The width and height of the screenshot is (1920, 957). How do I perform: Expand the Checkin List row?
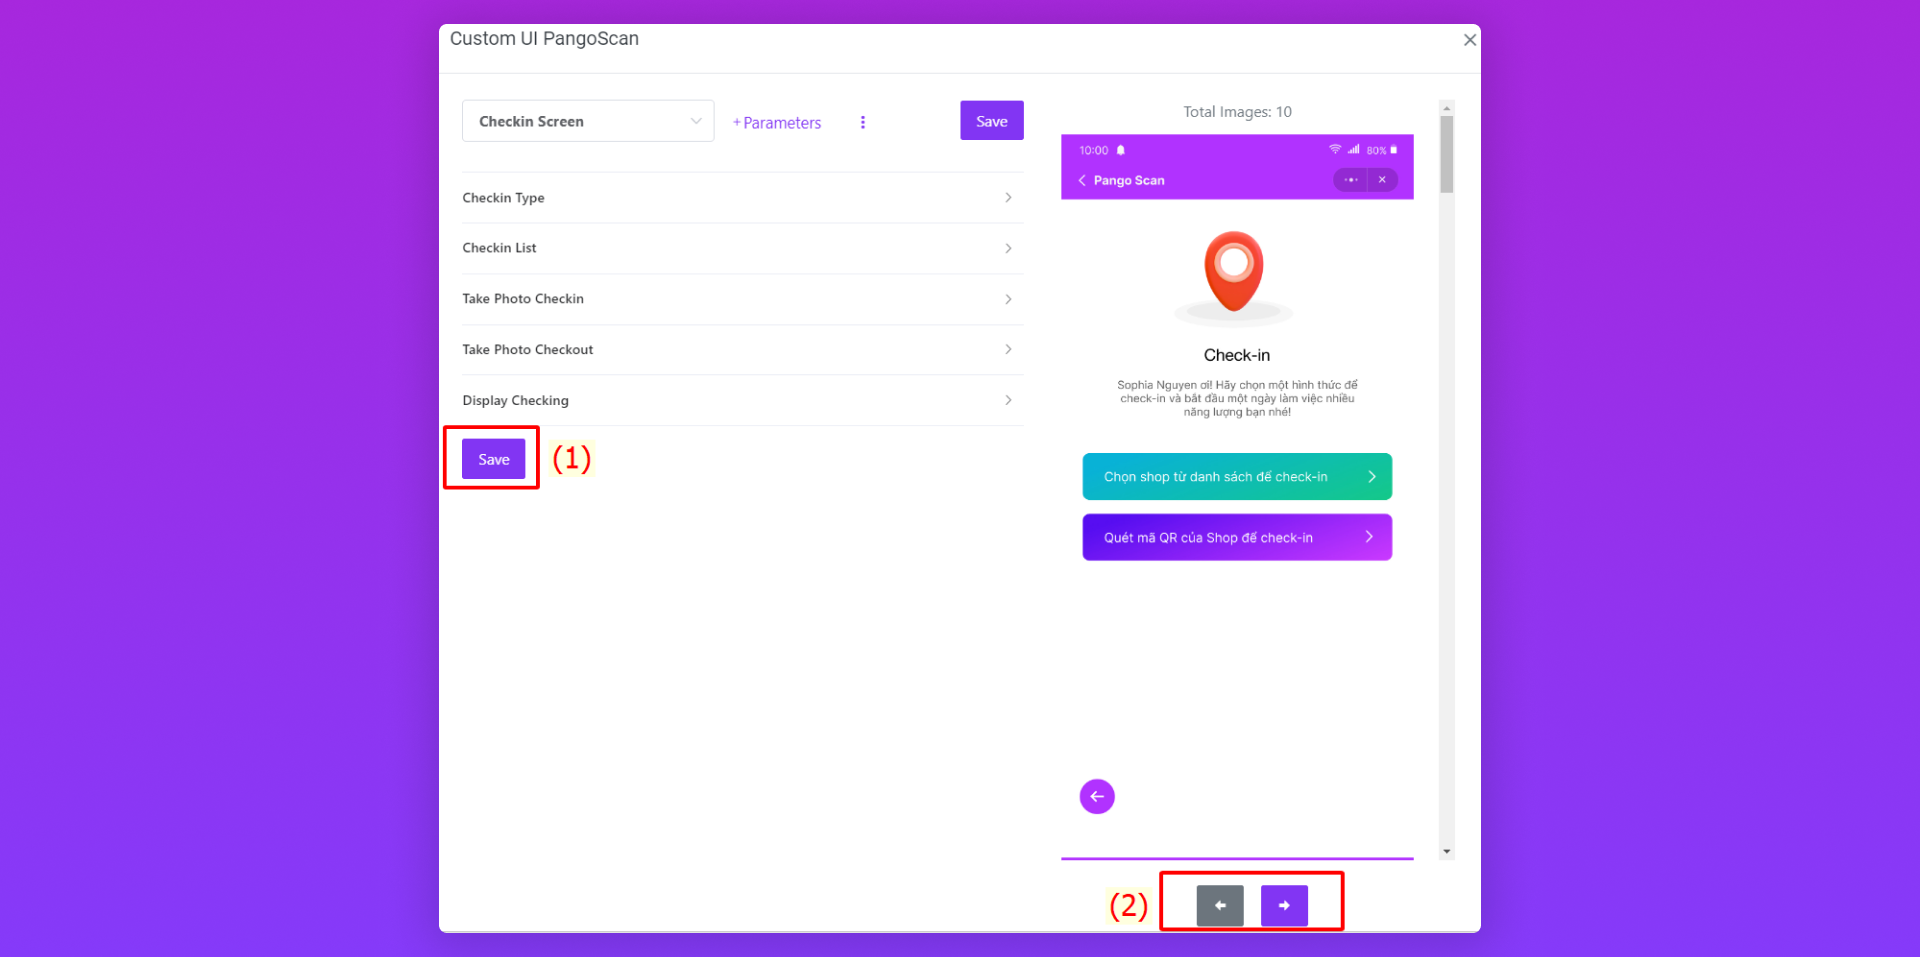tap(742, 248)
